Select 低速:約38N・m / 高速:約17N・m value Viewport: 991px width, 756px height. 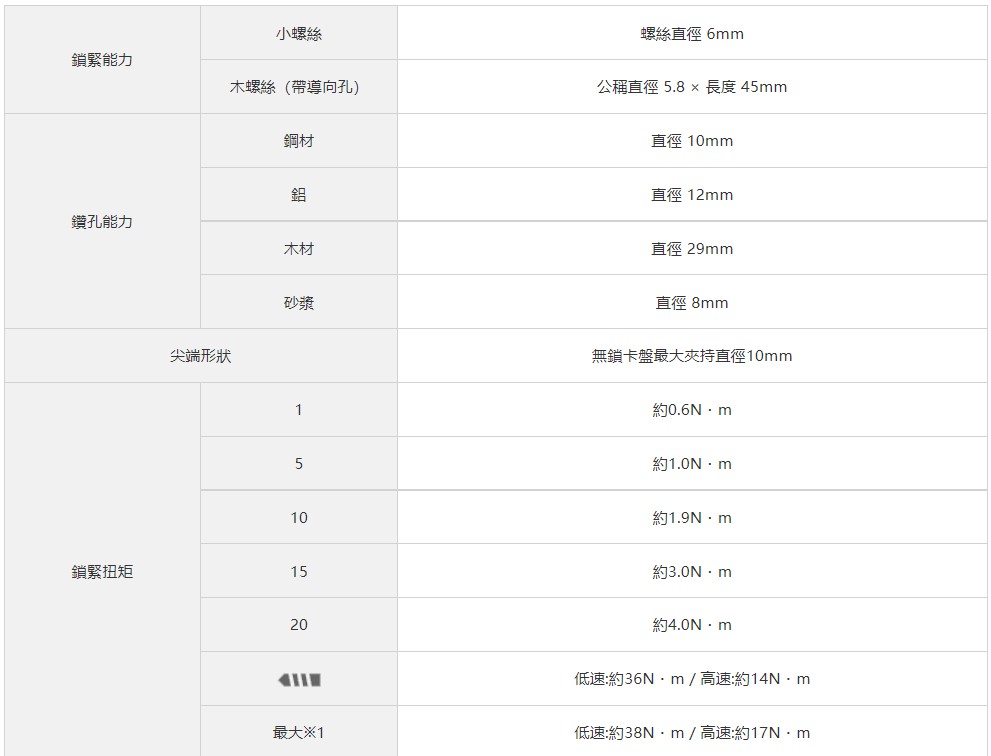[692, 733]
